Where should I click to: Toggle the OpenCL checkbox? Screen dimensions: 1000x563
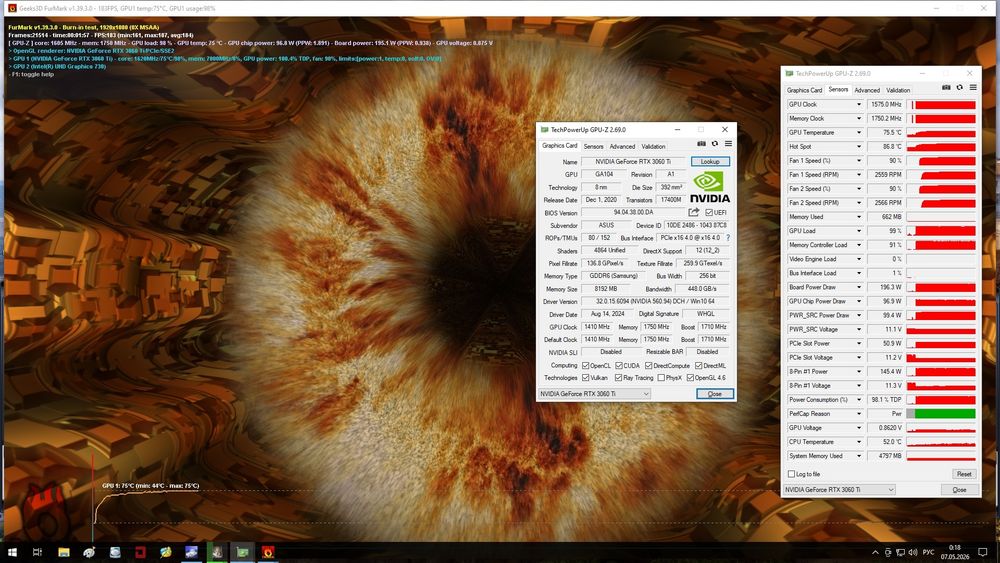click(x=585, y=365)
